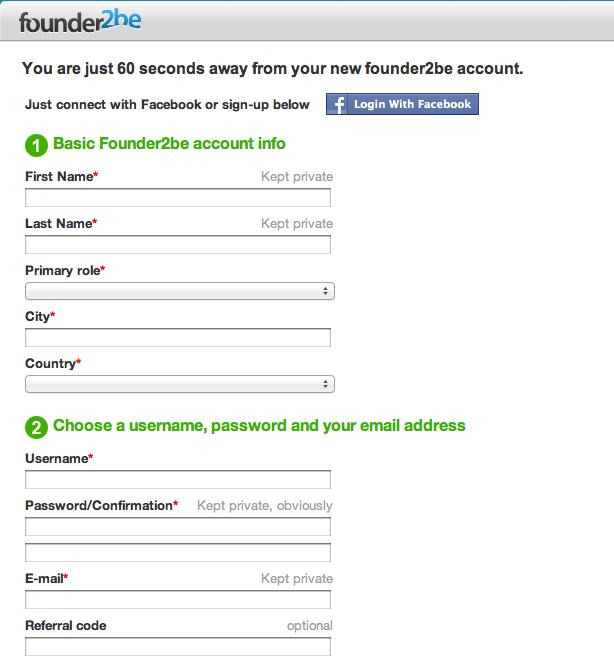Click the Primary role dropdown arrows
614x670 pixels.
click(326, 291)
